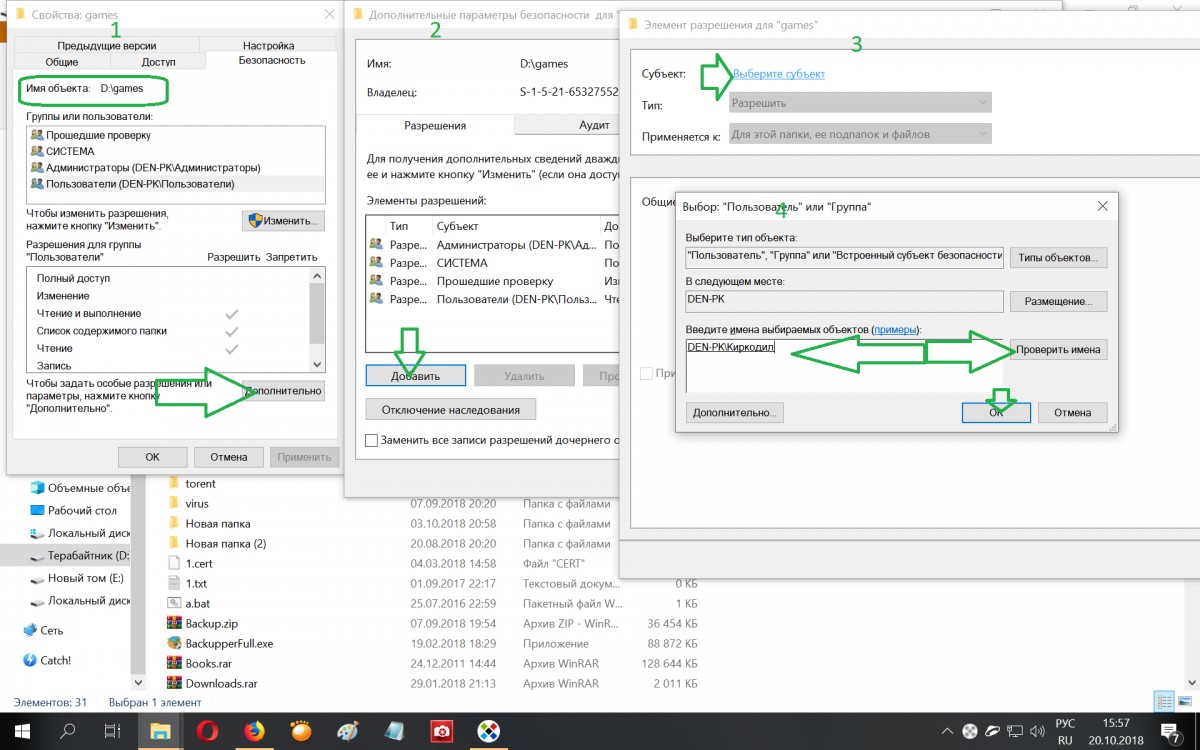Open Безопасность tab

click(272, 61)
